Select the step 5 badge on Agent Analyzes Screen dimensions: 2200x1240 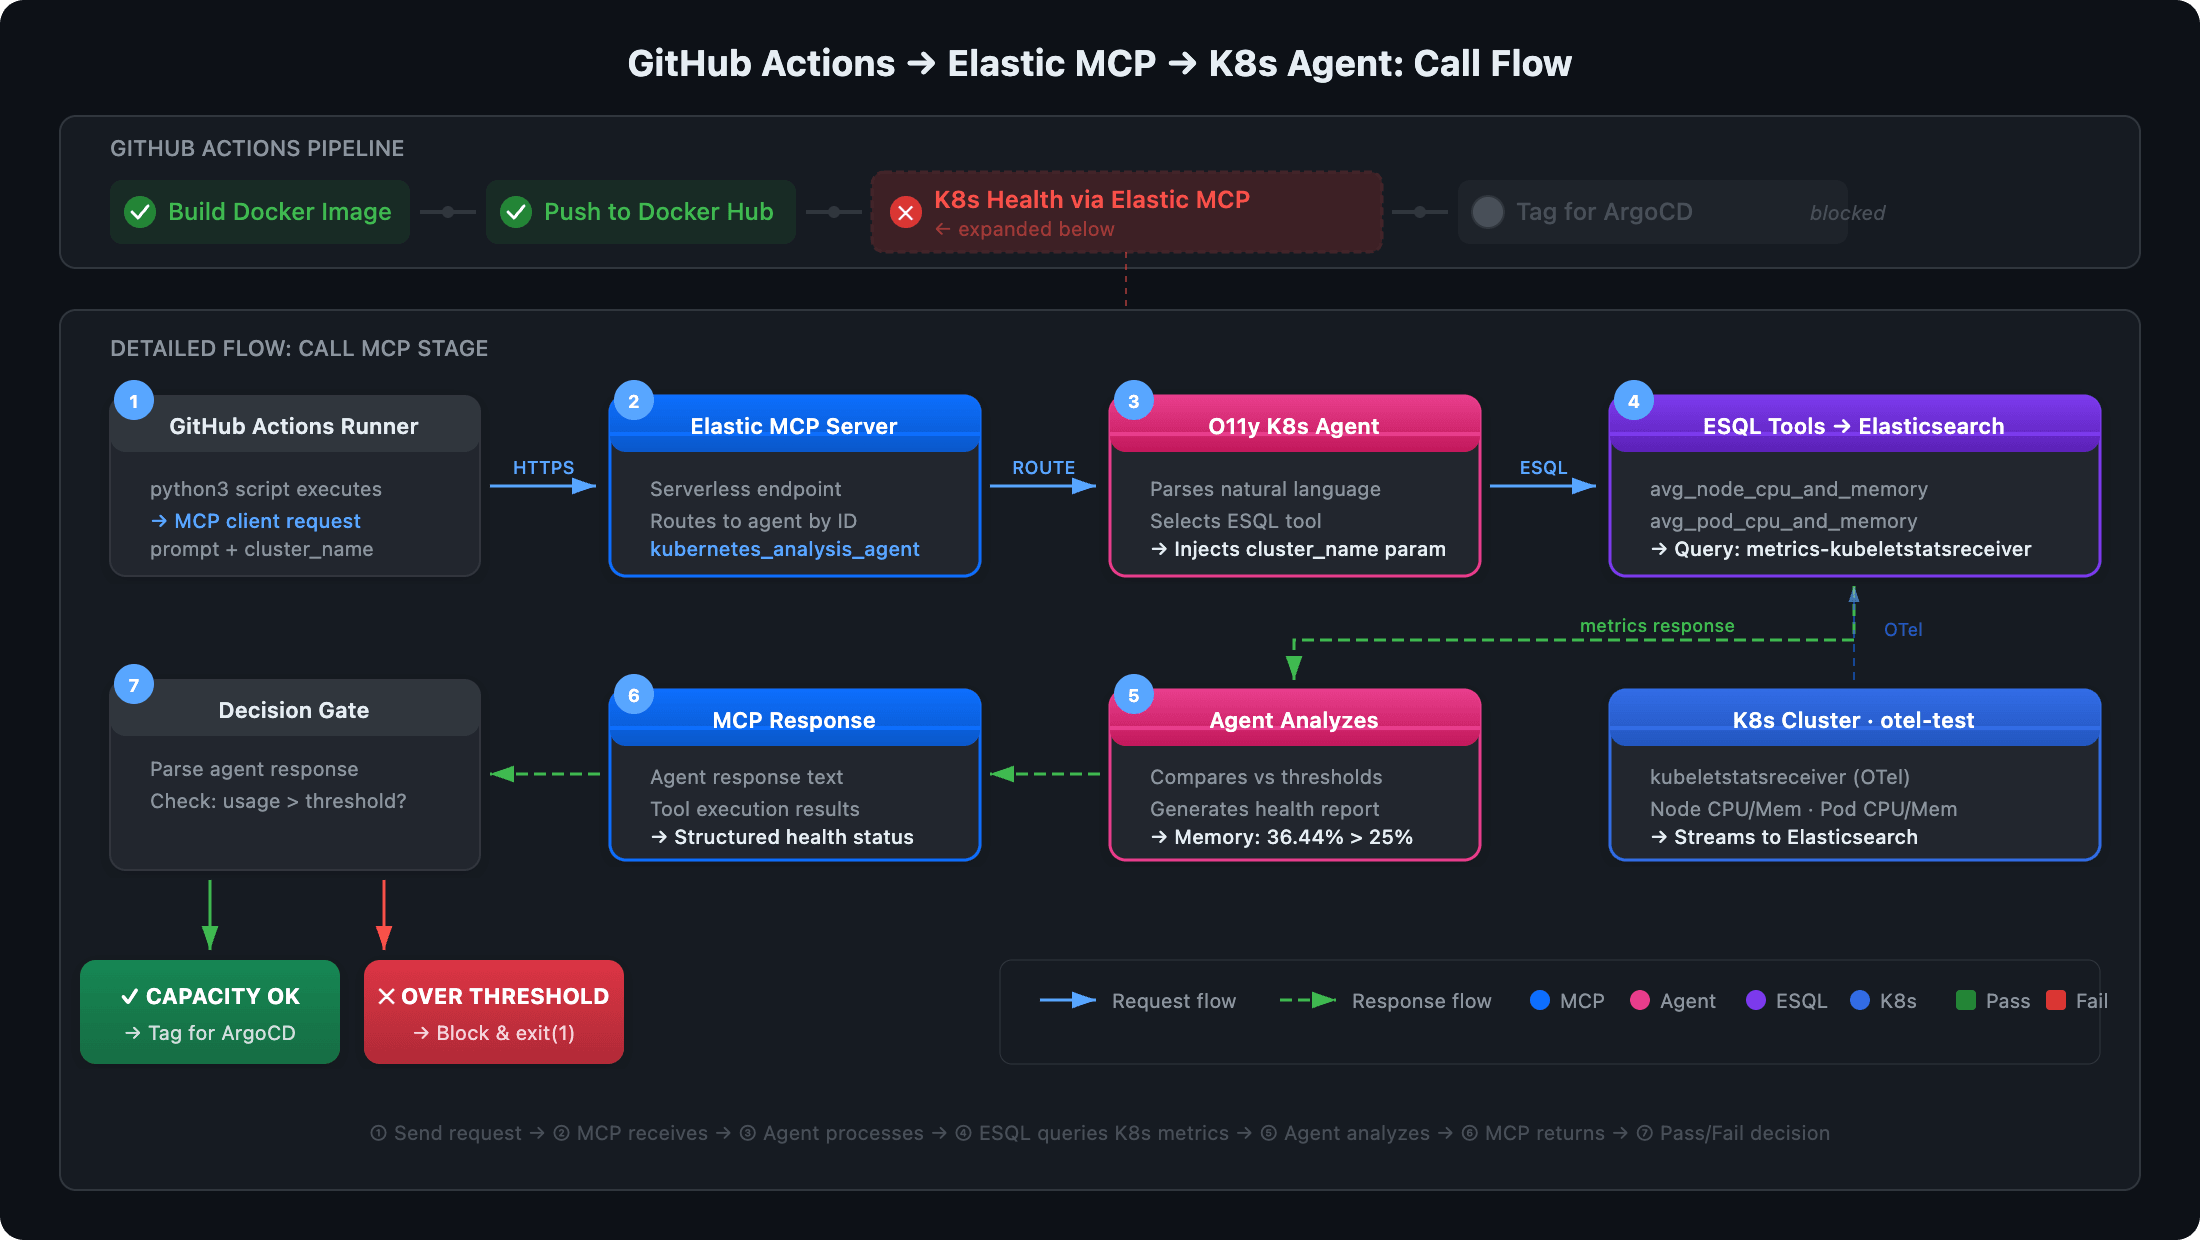pyautogui.click(x=1133, y=693)
